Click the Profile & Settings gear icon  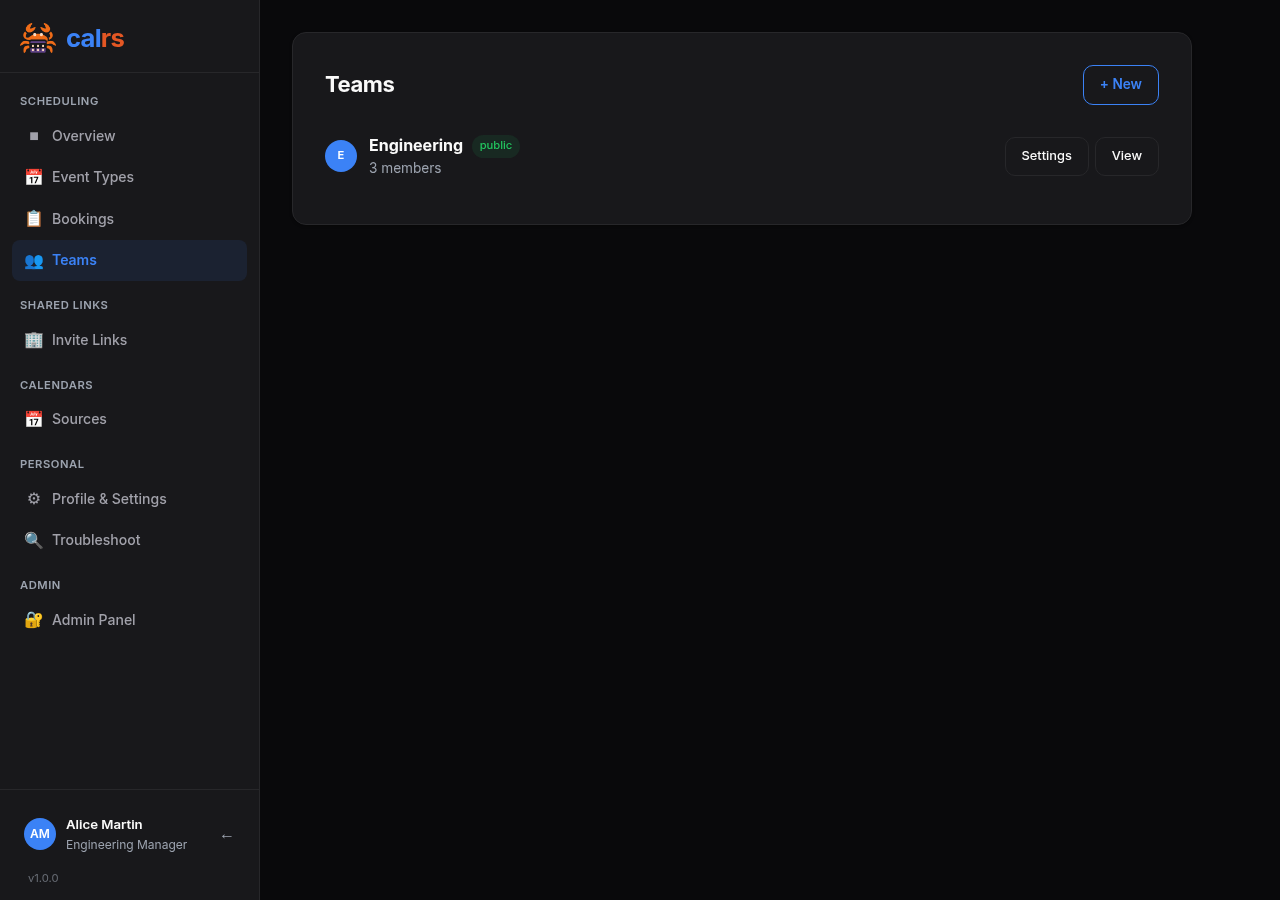tap(34, 499)
